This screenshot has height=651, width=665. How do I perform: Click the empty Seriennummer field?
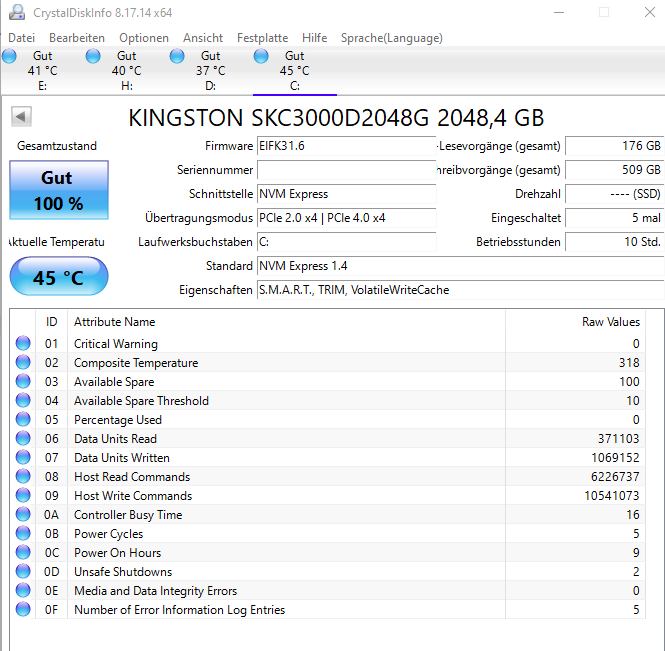coord(346,170)
